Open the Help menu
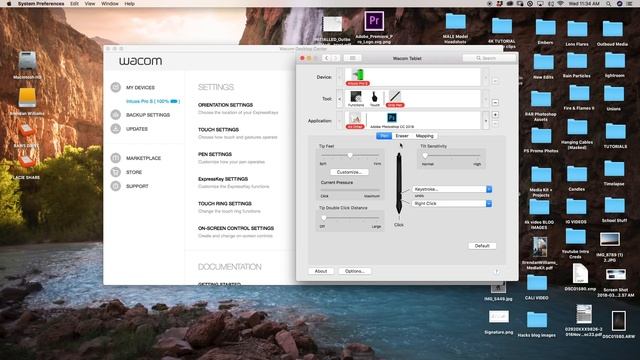Image resolution: width=640 pixels, height=360 pixels. pos(129,4)
